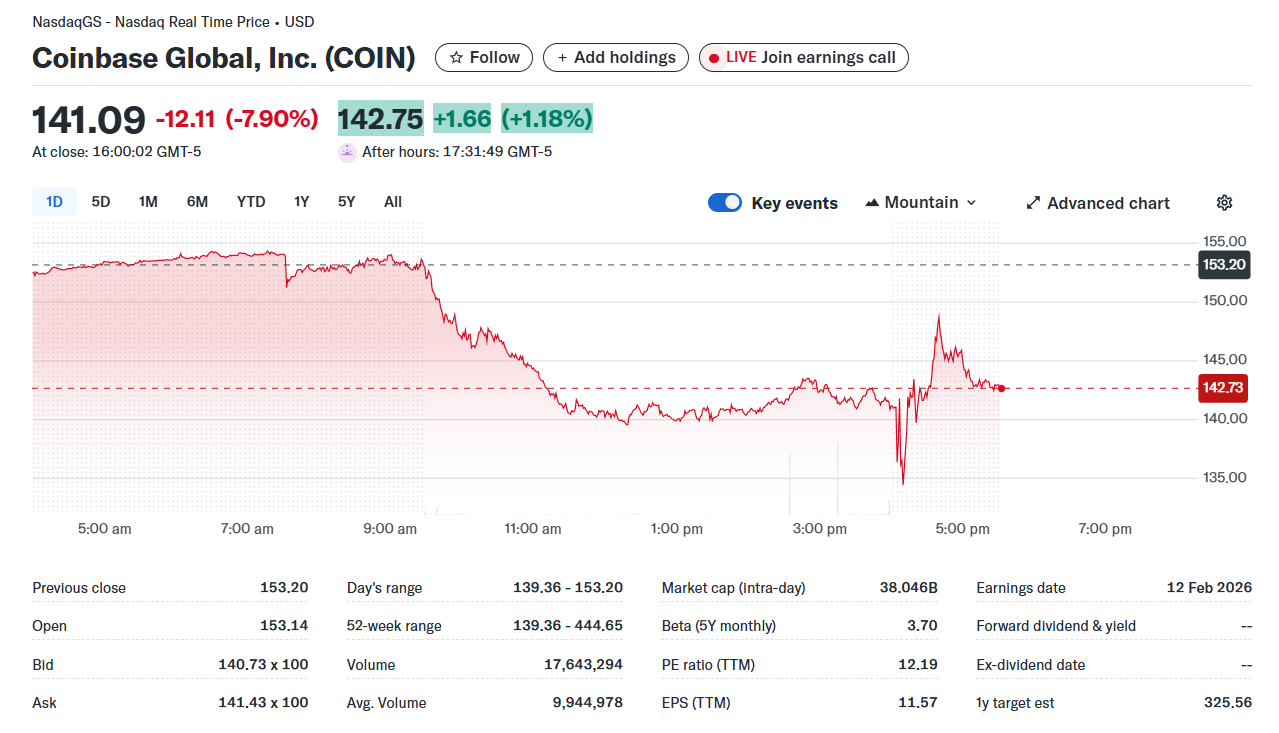Switch chart to 5Y range
The width and height of the screenshot is (1279, 733).
point(346,202)
